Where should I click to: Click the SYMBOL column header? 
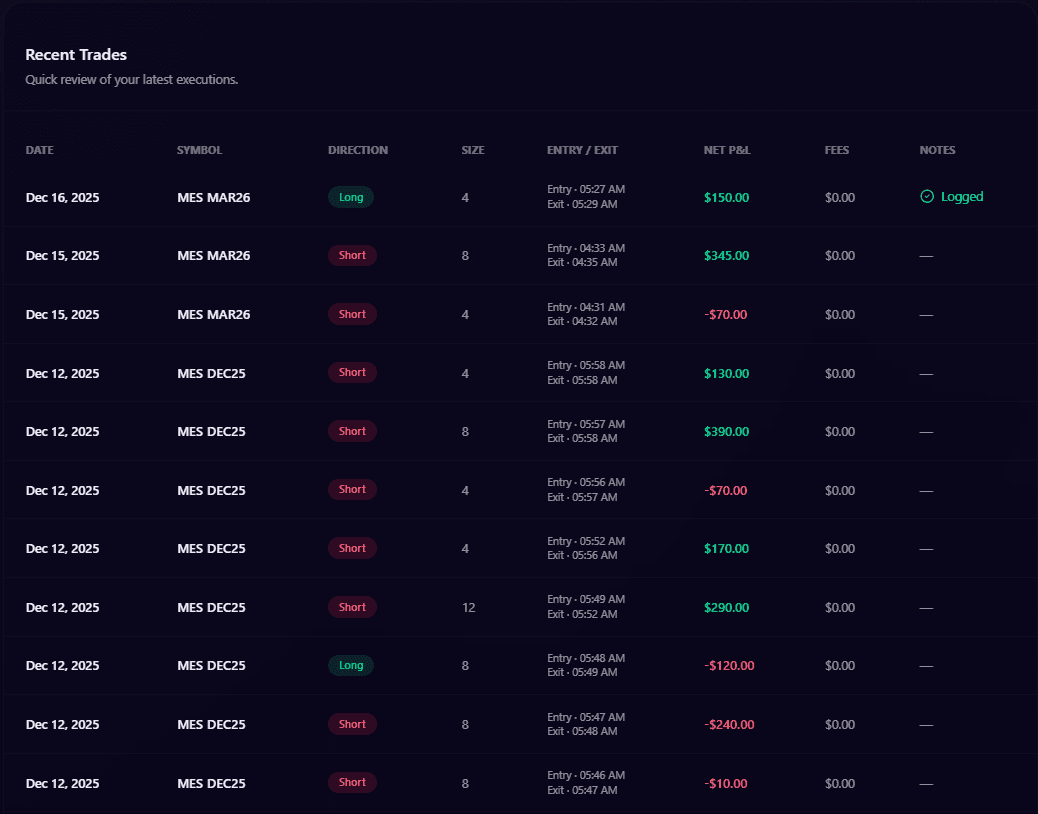click(199, 150)
